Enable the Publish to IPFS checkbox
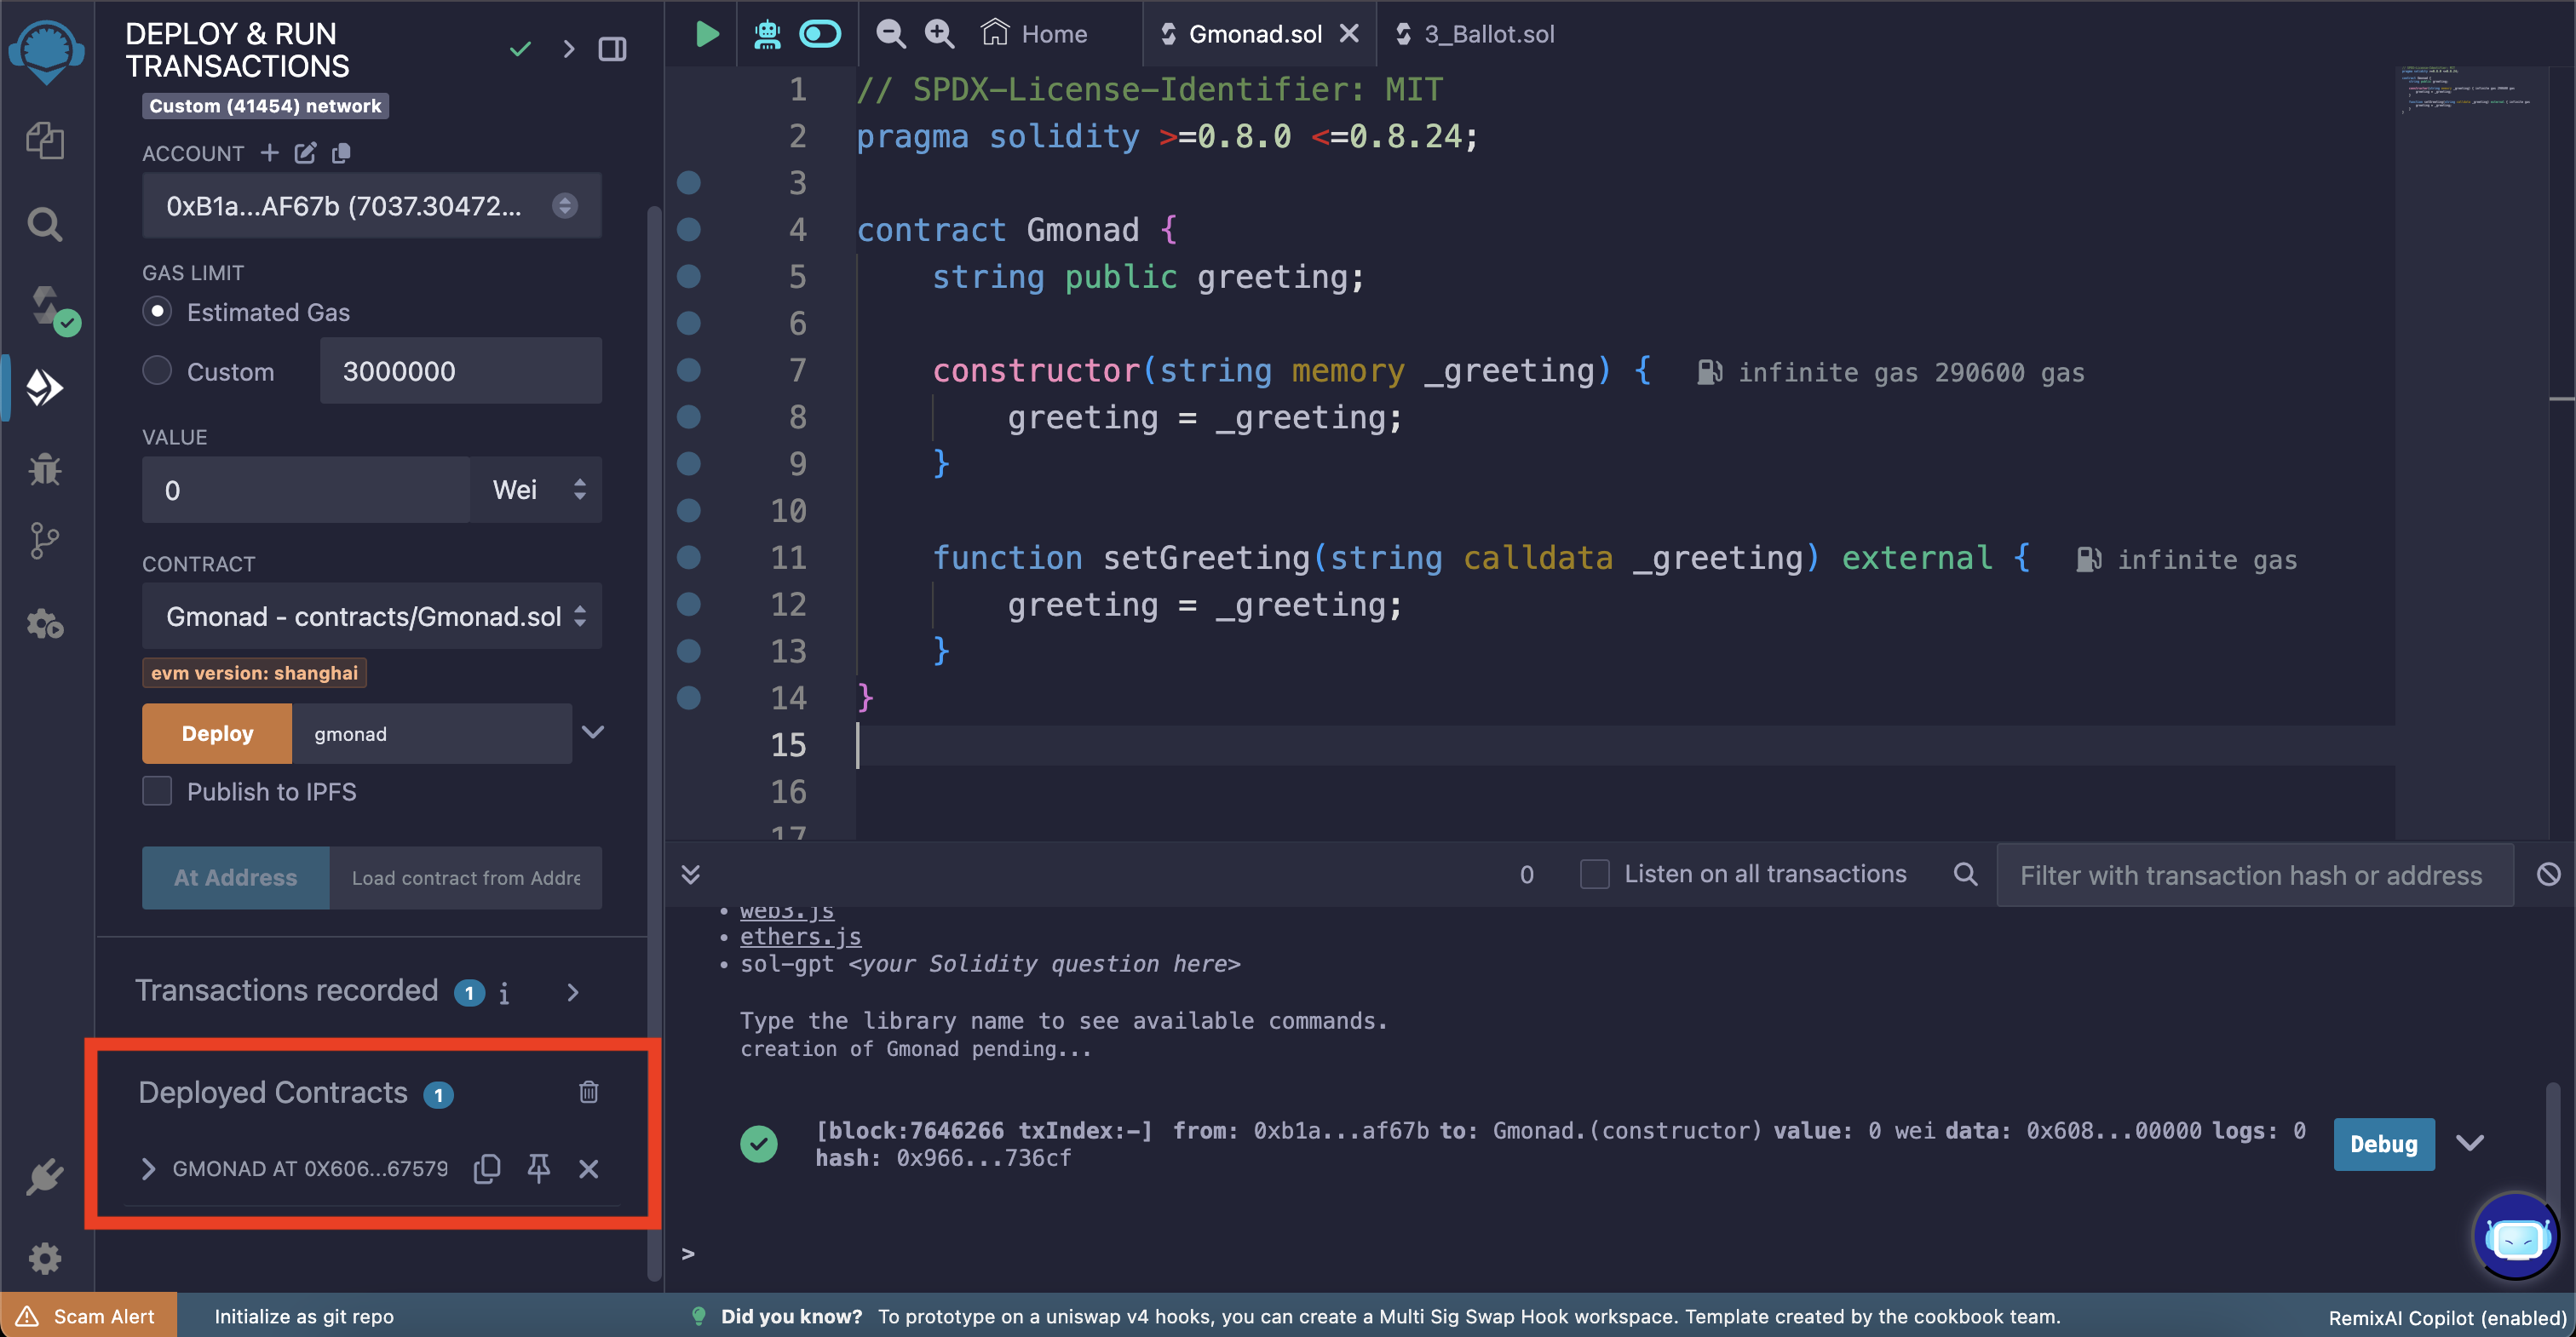Image resolution: width=2576 pixels, height=1337 pixels. pyautogui.click(x=157, y=791)
